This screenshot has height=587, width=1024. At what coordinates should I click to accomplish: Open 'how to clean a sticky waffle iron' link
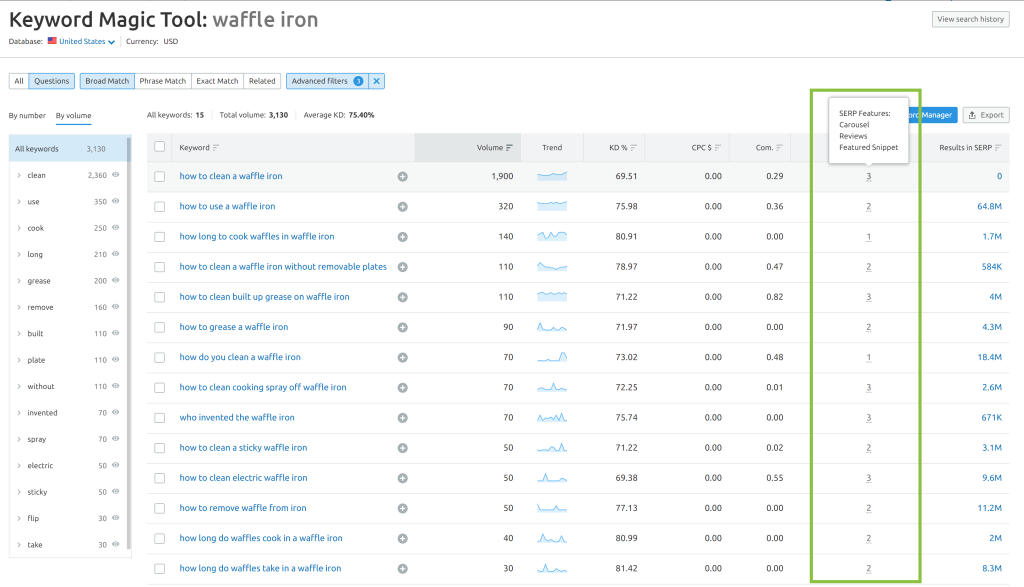[243, 448]
